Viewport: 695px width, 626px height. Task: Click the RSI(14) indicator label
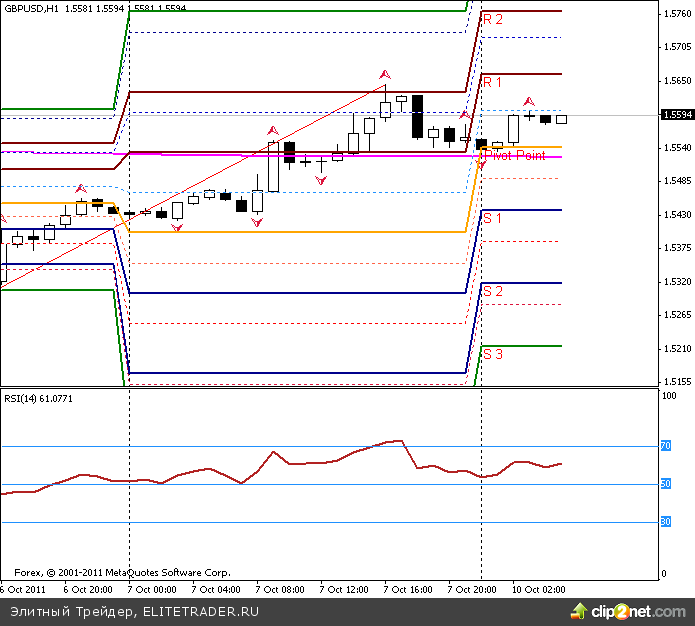pyautogui.click(x=25, y=399)
